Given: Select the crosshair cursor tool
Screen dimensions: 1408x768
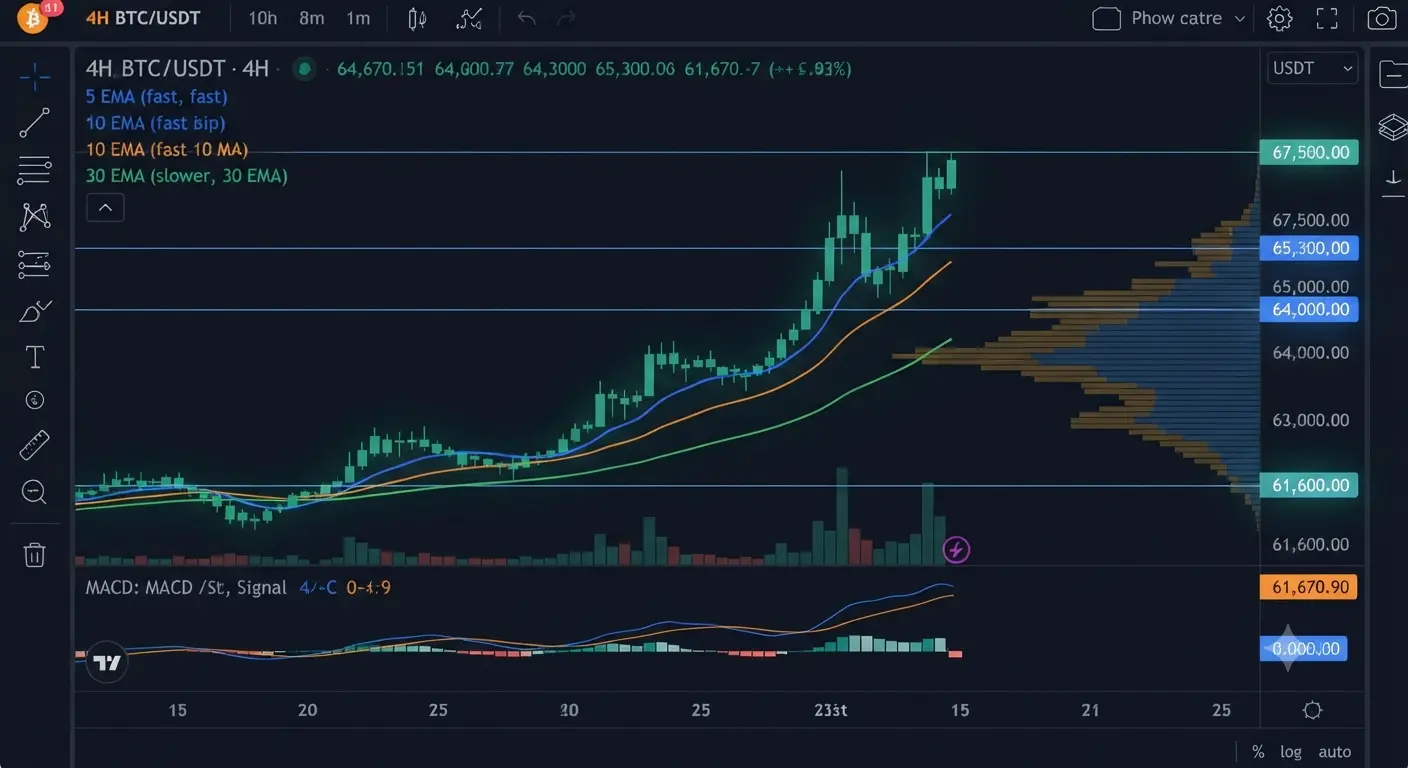Looking at the screenshot, I should pyautogui.click(x=35, y=76).
